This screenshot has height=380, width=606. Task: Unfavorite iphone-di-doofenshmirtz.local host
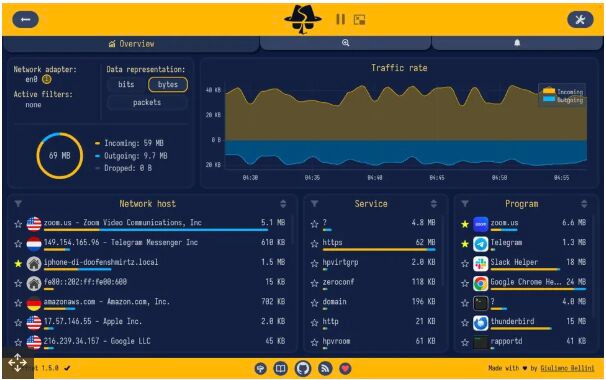click(x=18, y=264)
